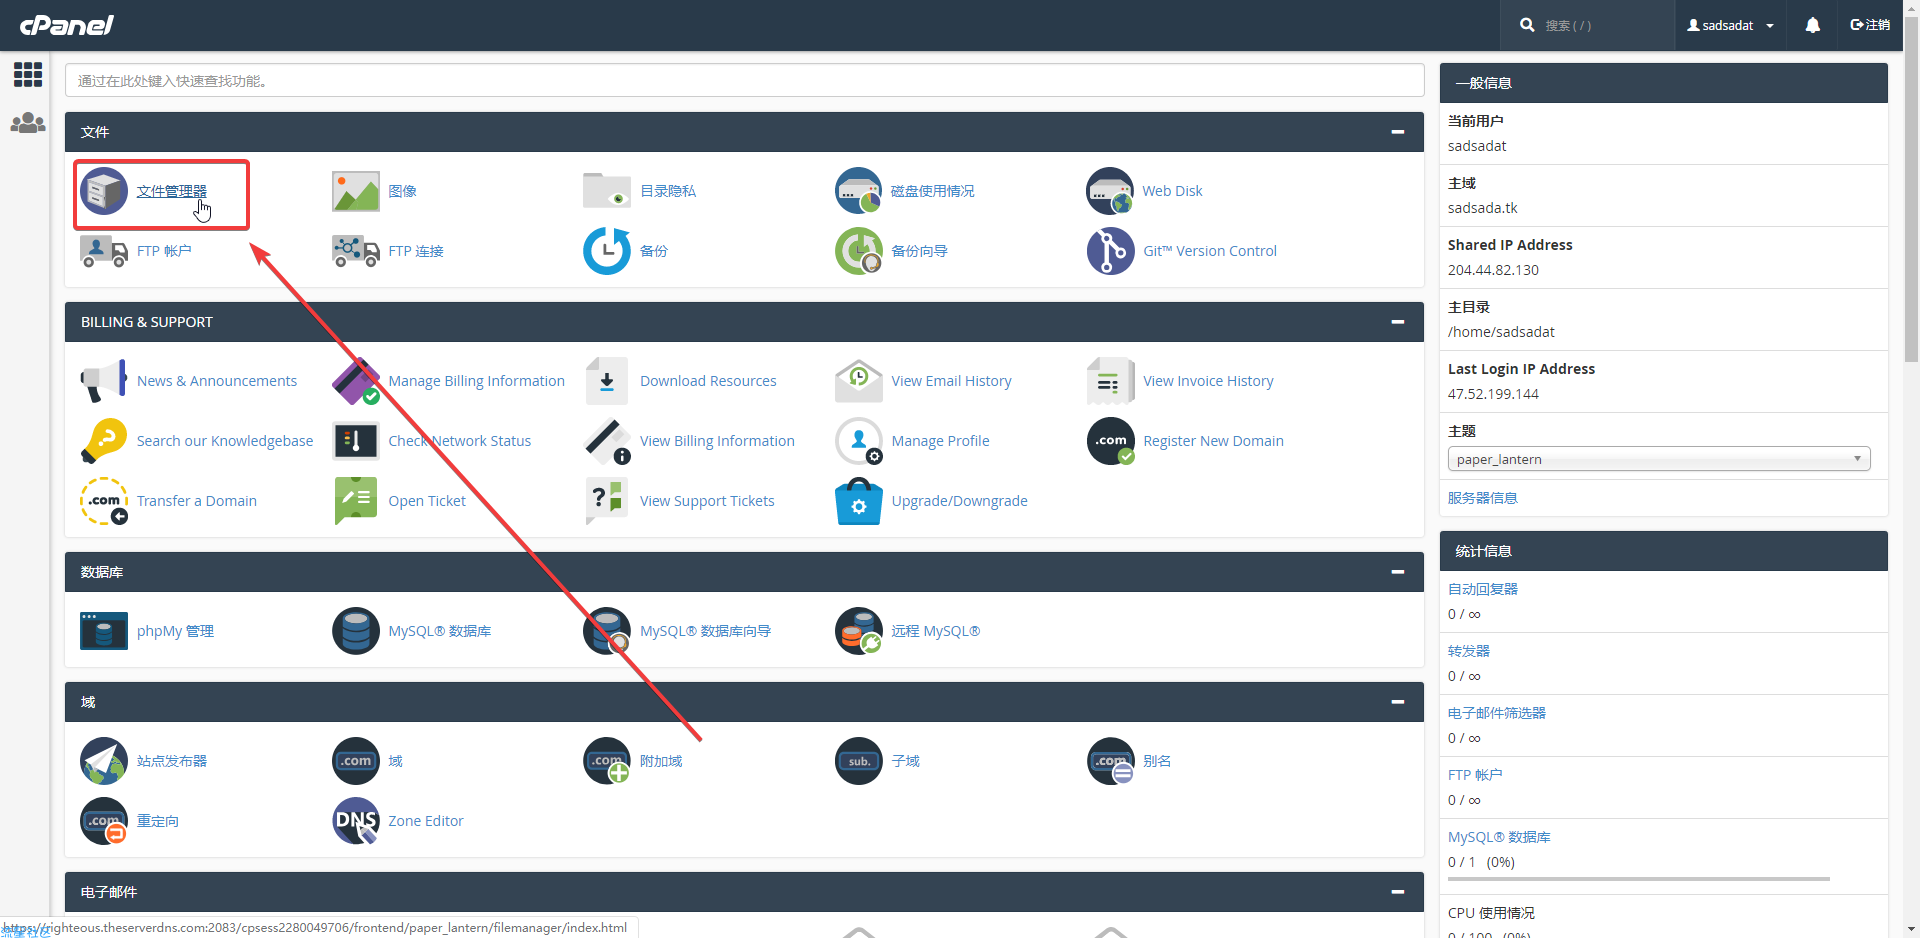1920x938 pixels.
Task: Click the grid home icon in sidebar
Action: [28, 74]
